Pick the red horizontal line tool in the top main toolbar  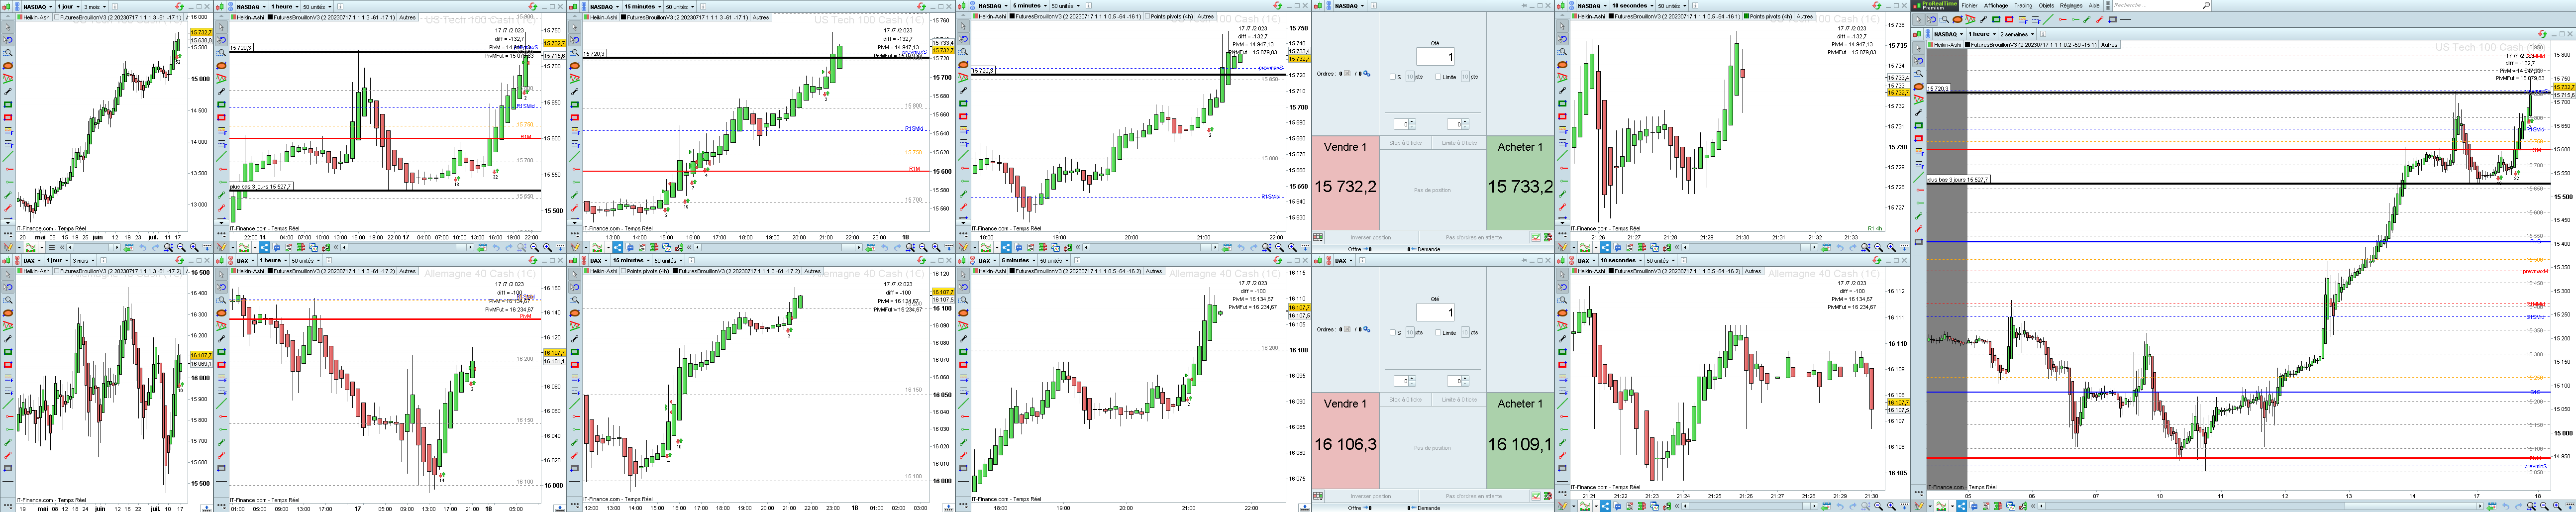click(x=2063, y=19)
